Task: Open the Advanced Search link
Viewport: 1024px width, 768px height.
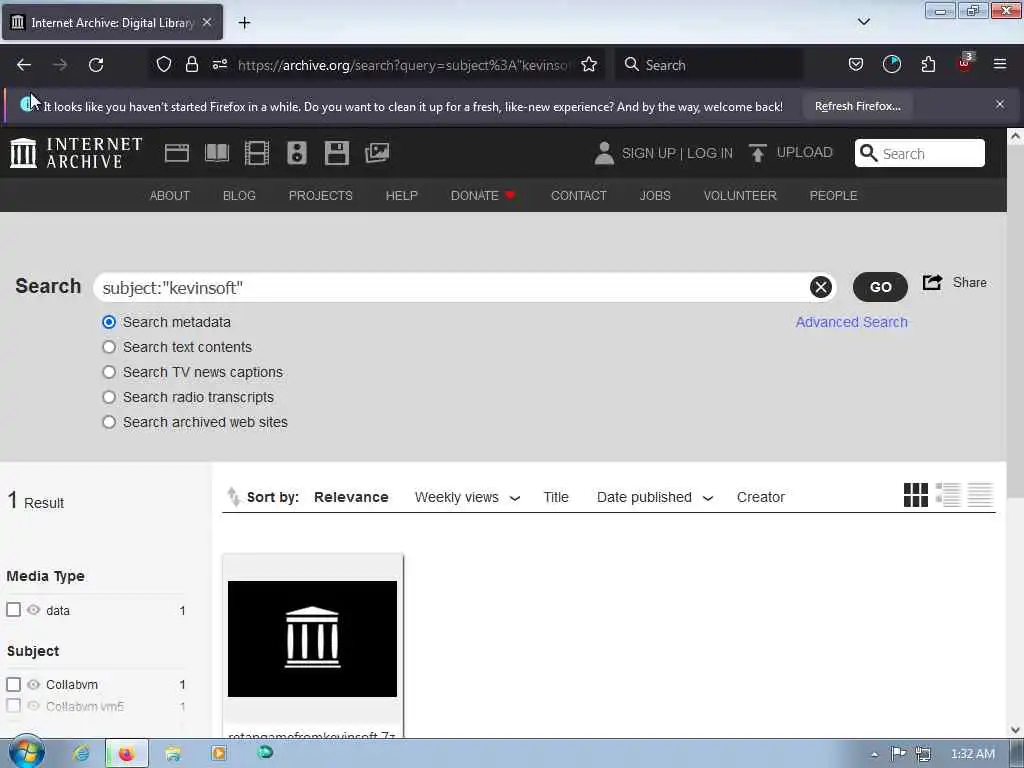Action: pyautogui.click(x=852, y=322)
